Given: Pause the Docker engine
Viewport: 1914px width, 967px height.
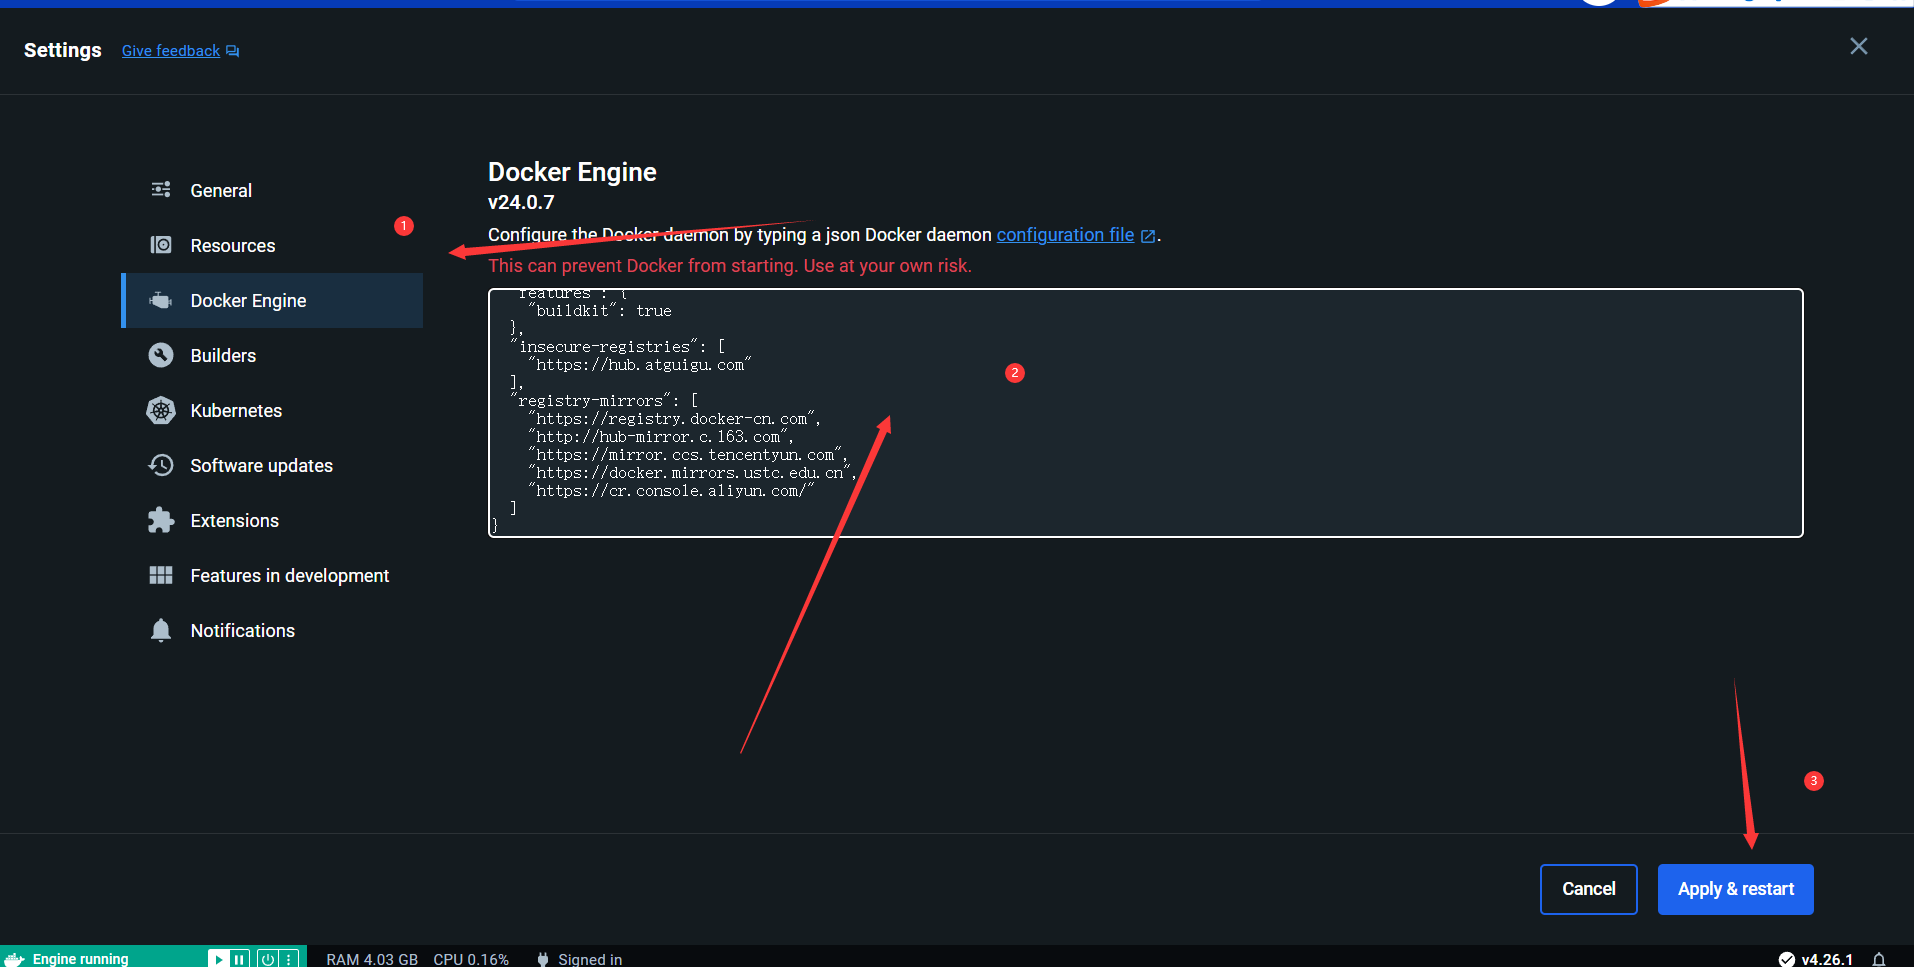Looking at the screenshot, I should 239,959.
